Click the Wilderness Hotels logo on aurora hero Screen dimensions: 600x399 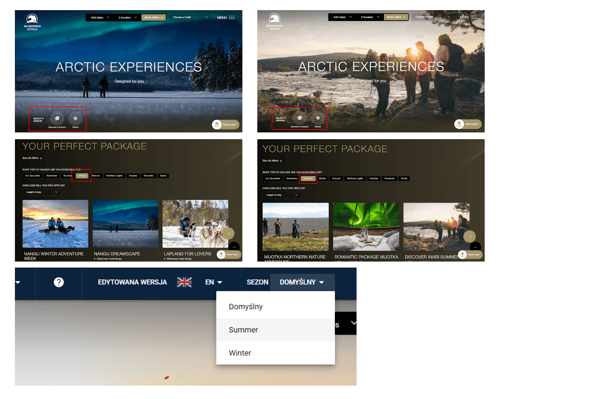pyautogui.click(x=32, y=22)
